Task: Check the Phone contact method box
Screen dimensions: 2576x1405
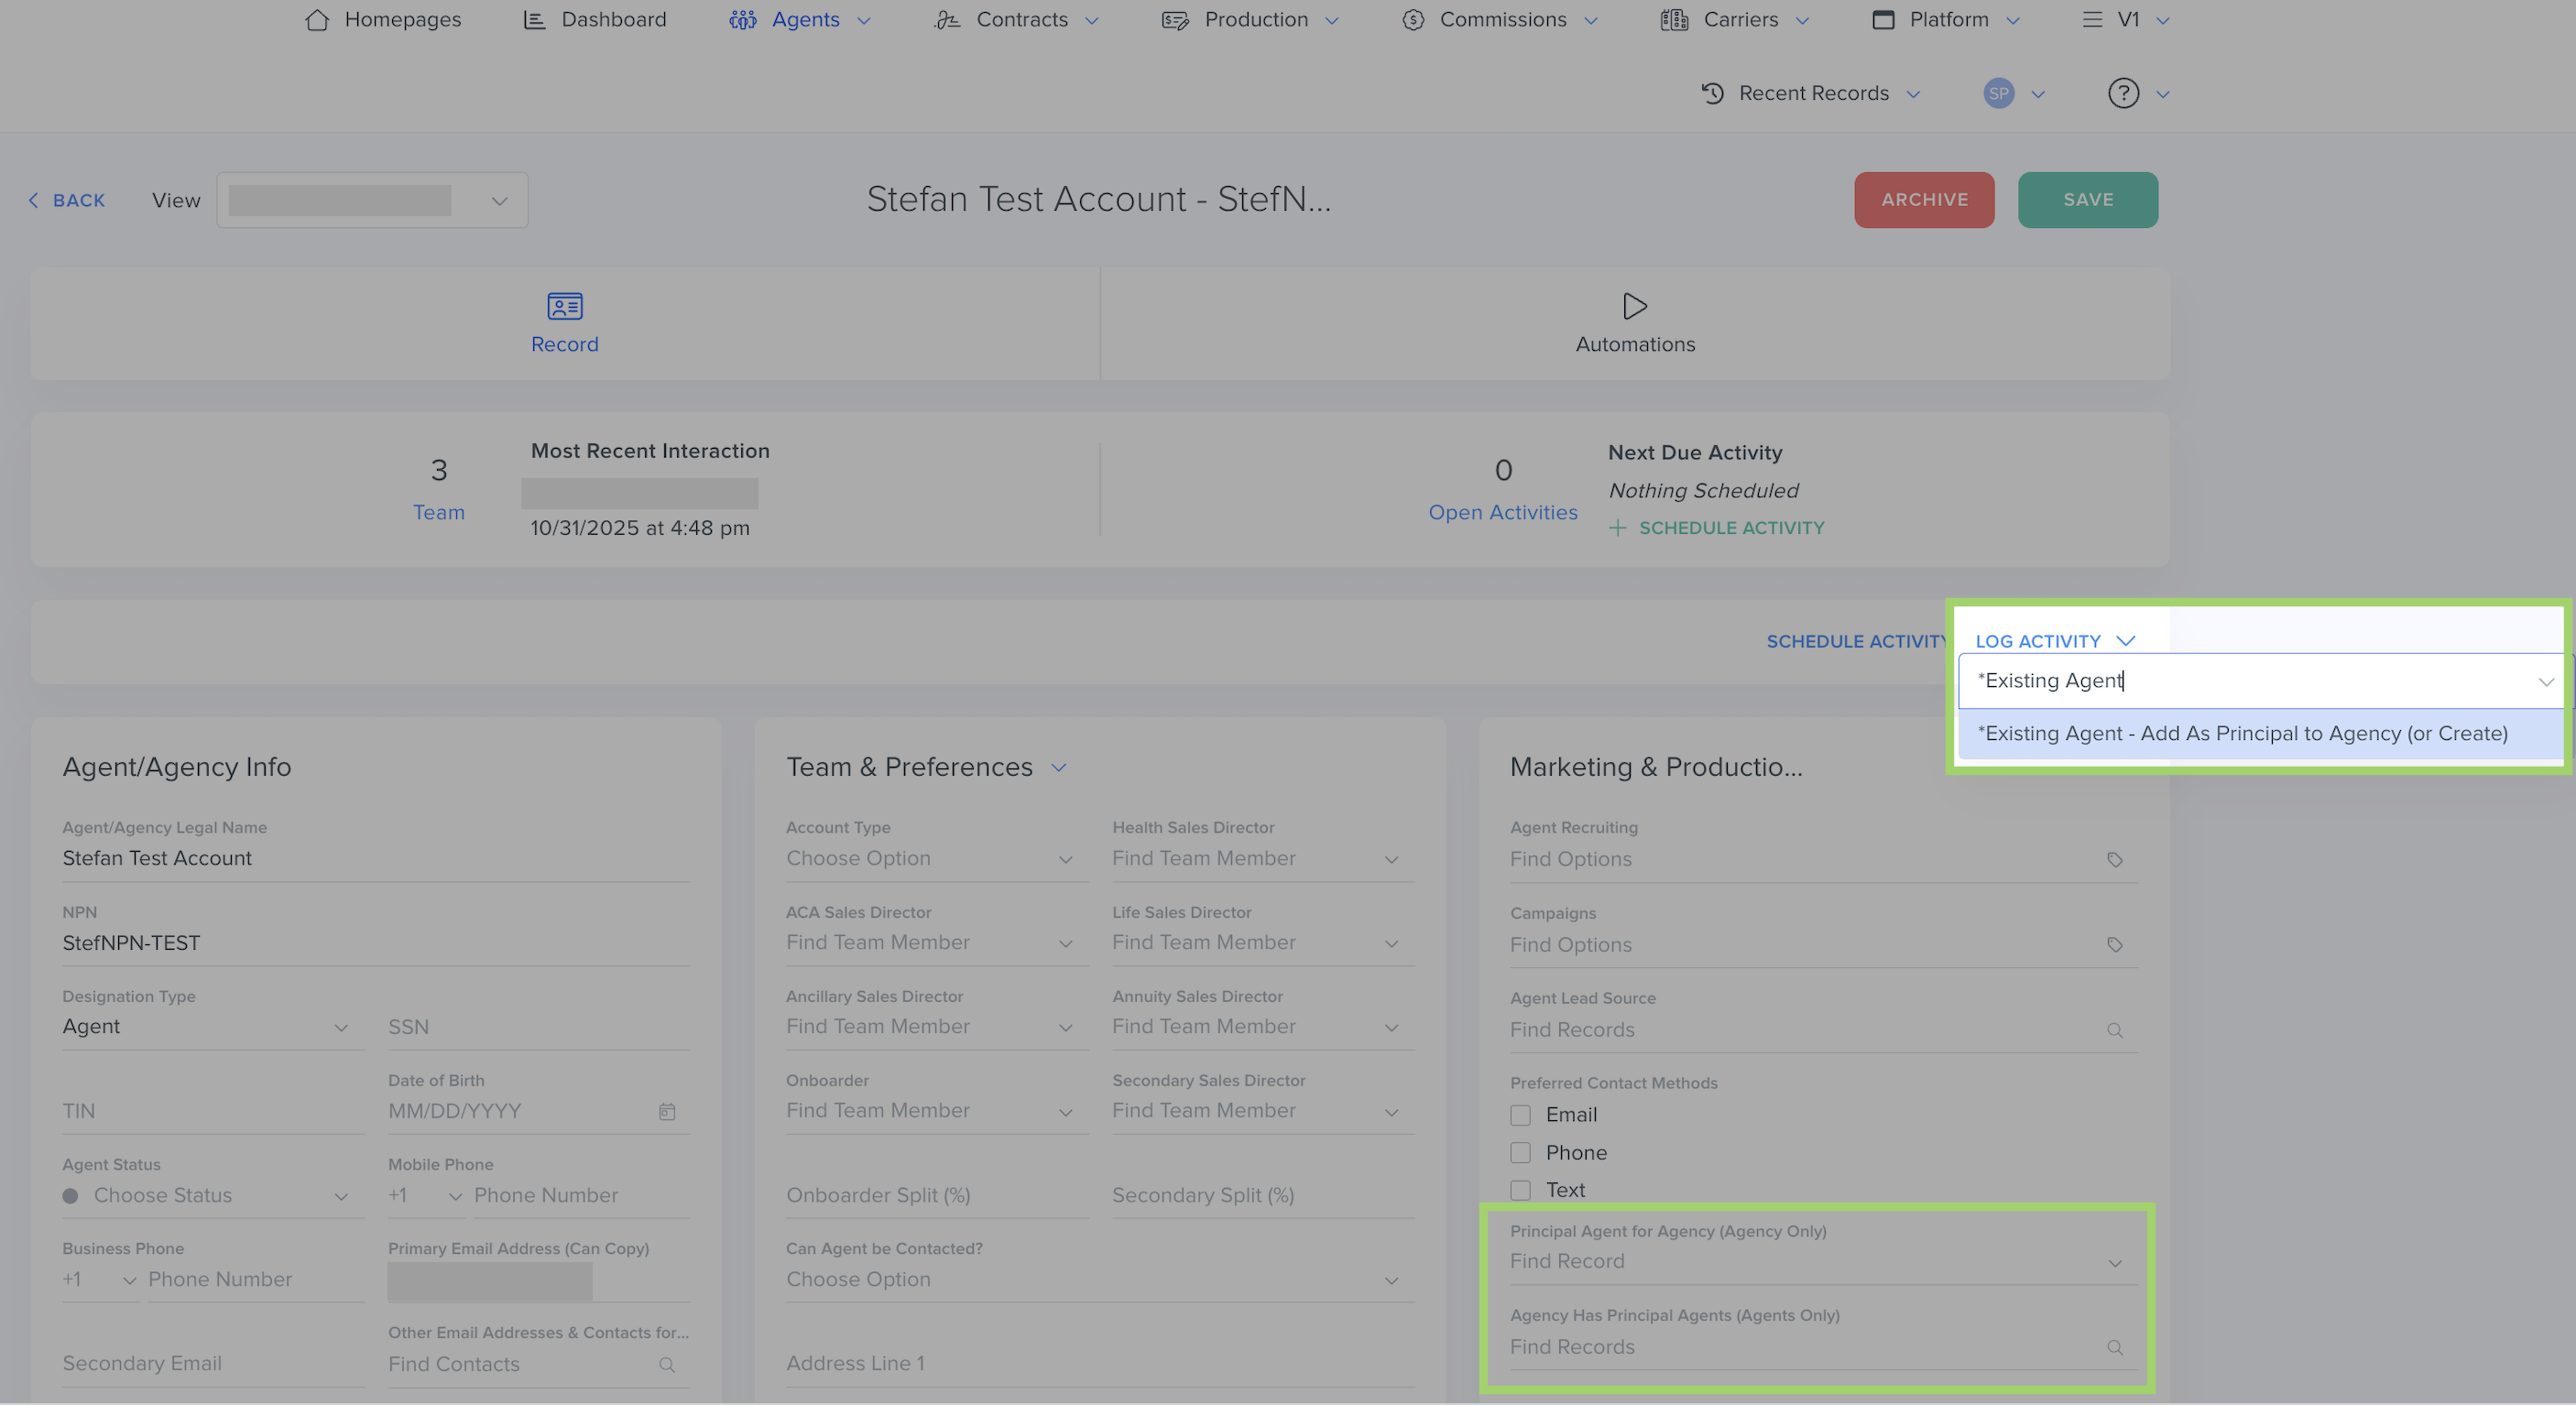Action: [1520, 1153]
